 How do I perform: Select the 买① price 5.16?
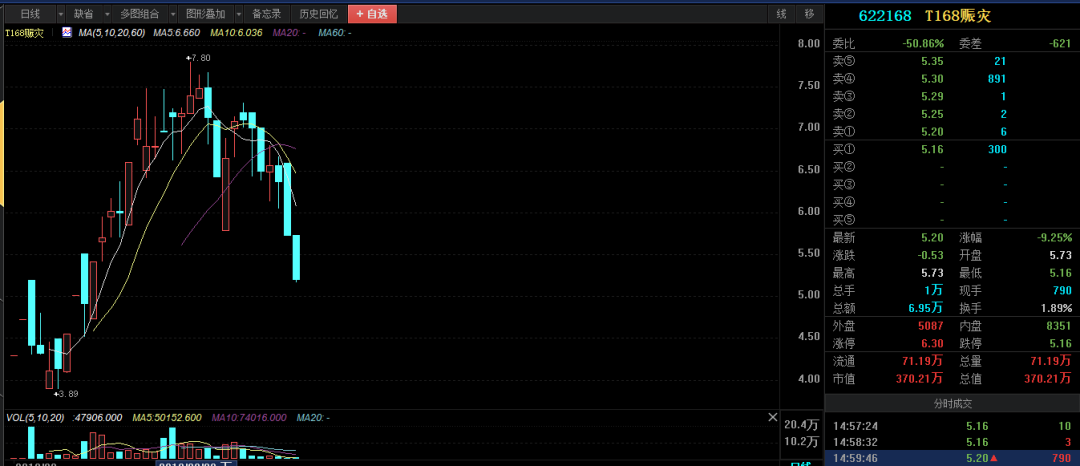[x=932, y=149]
